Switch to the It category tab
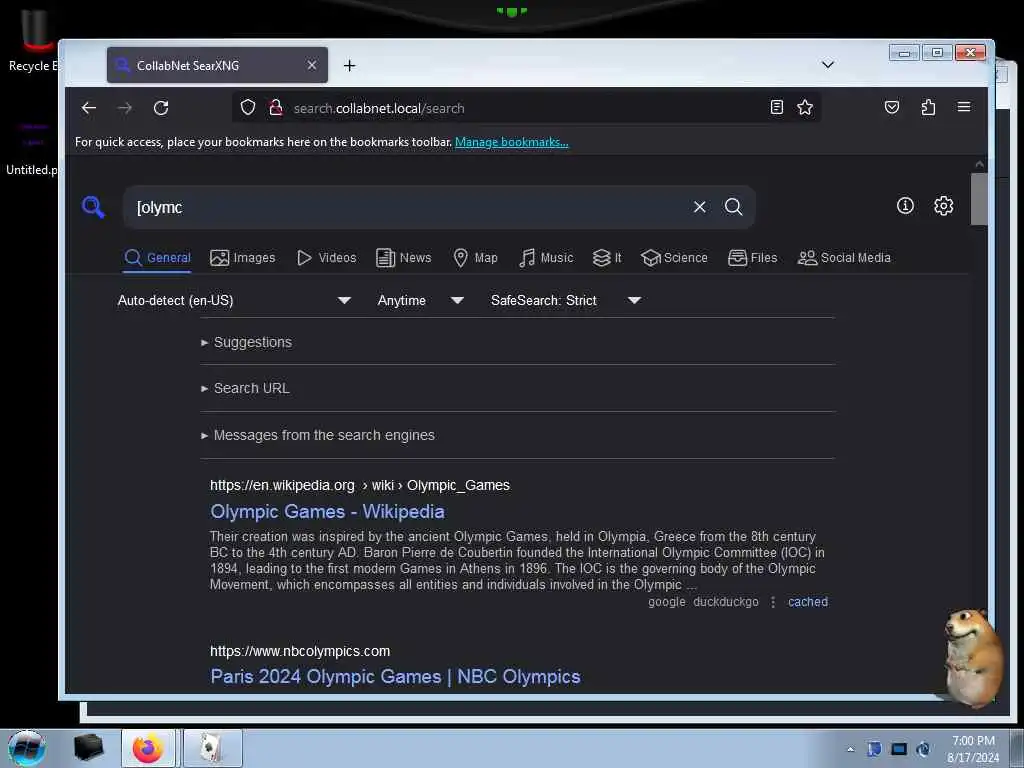This screenshot has height=768, width=1024. tap(607, 257)
